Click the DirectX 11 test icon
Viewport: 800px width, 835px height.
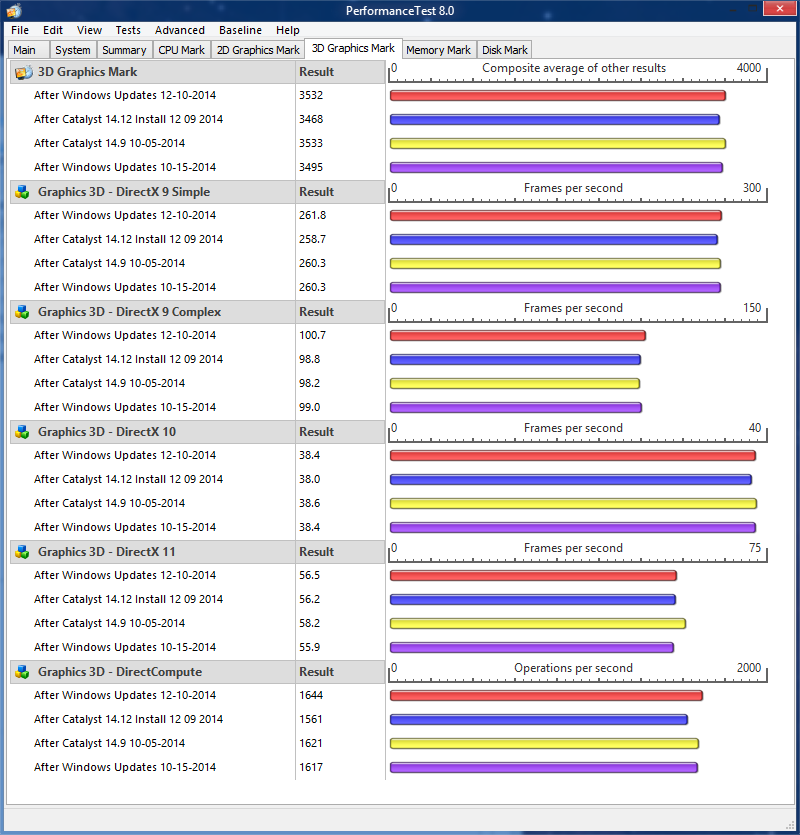(22, 552)
